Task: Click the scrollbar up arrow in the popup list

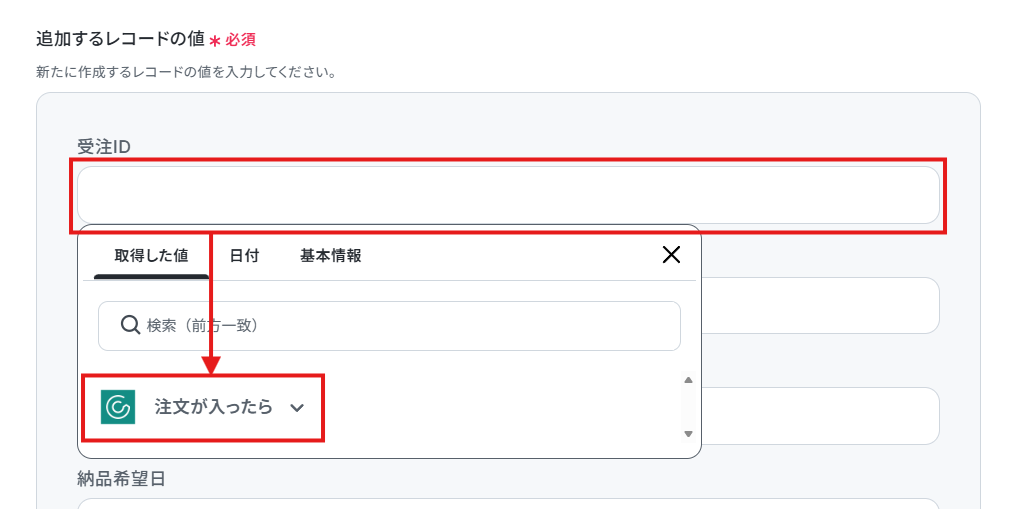Action: 689,380
